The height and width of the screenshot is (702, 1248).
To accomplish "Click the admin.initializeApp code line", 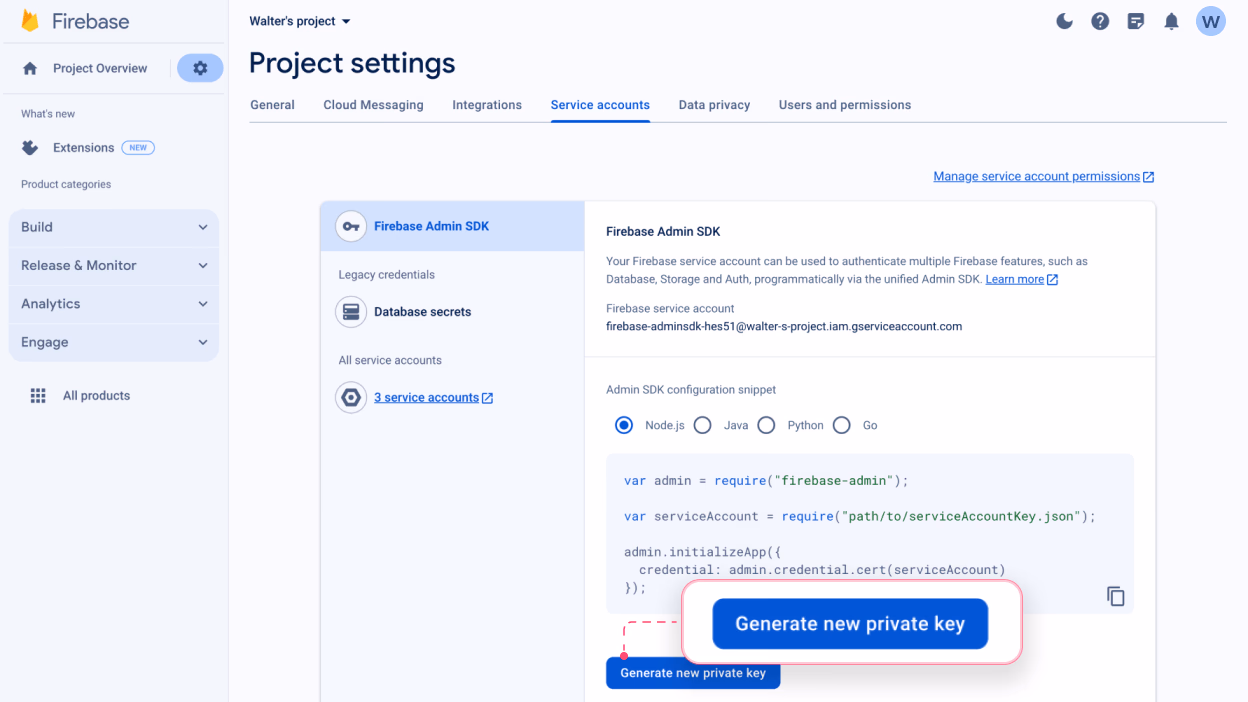I will coord(703,551).
